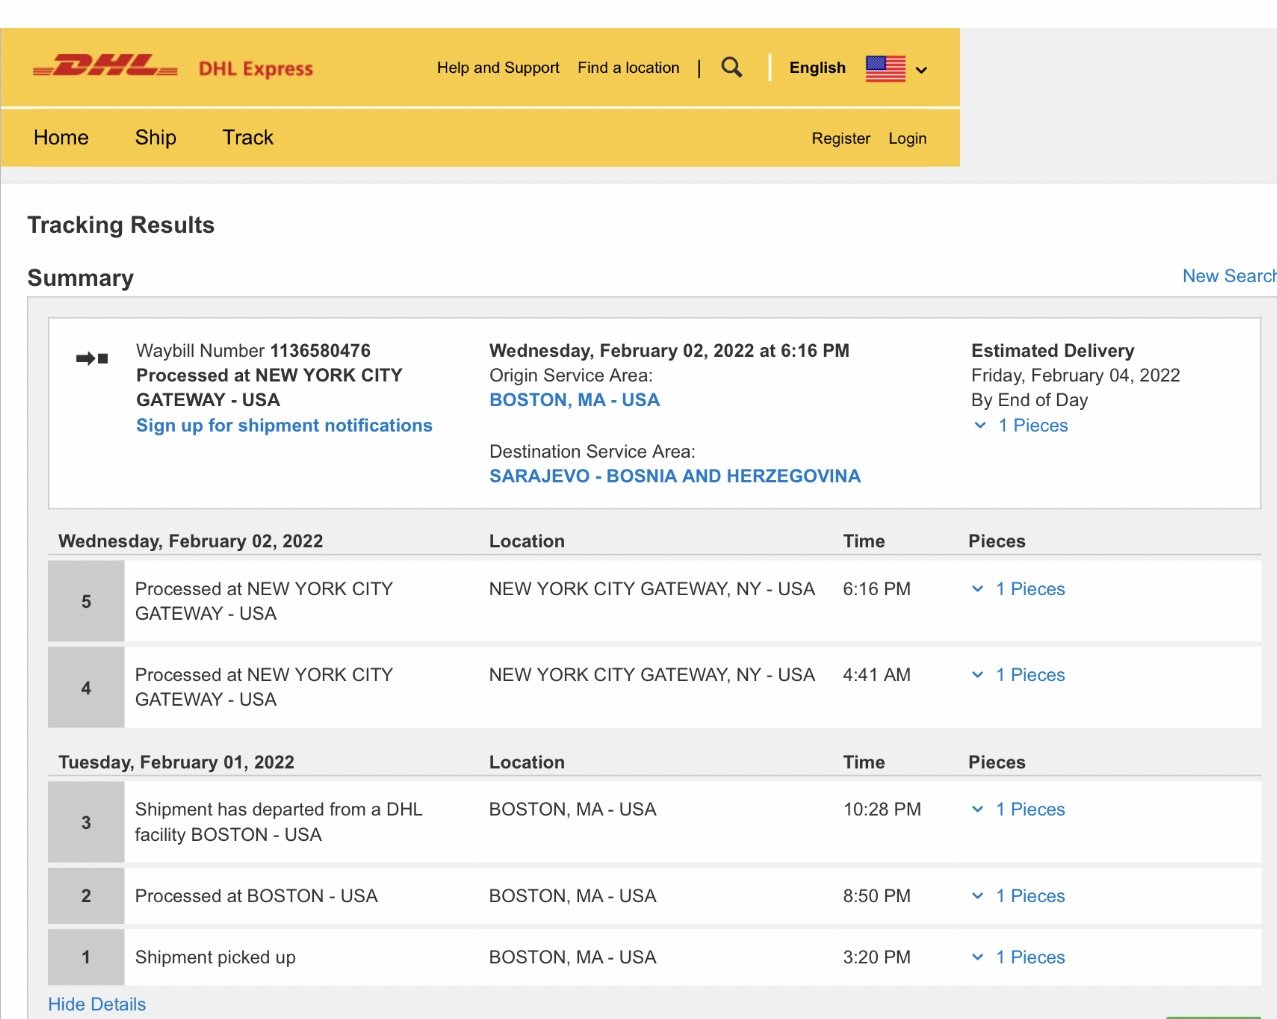This screenshot has width=1277, height=1019.
Task: Expand 1 Pieces for 10:28 PM event
Action: [1018, 809]
